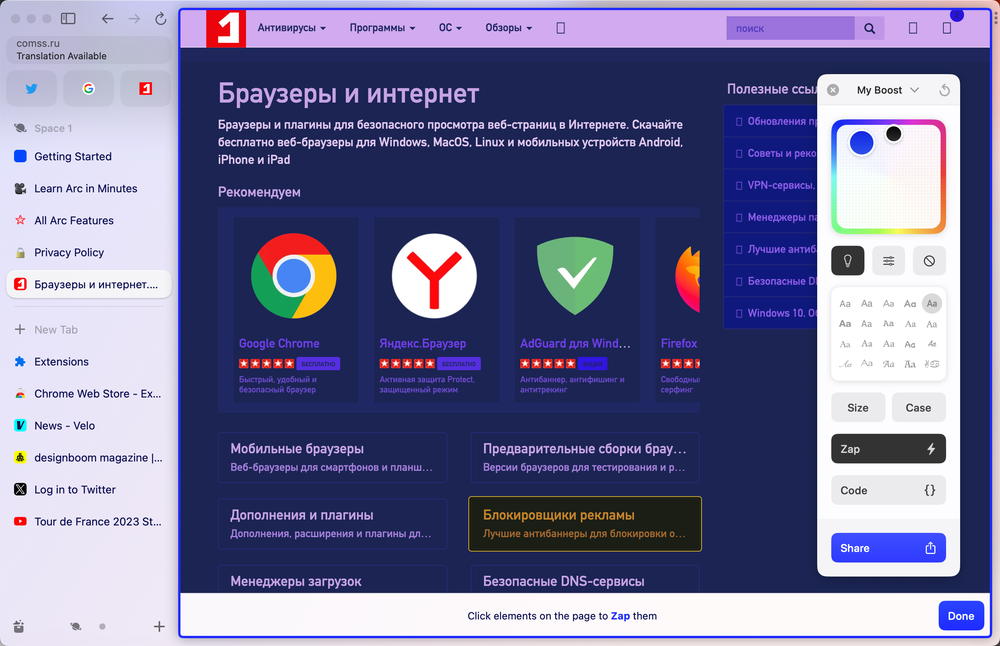
Task: Switch to the Chrome Web Store tab
Action: 89,393
